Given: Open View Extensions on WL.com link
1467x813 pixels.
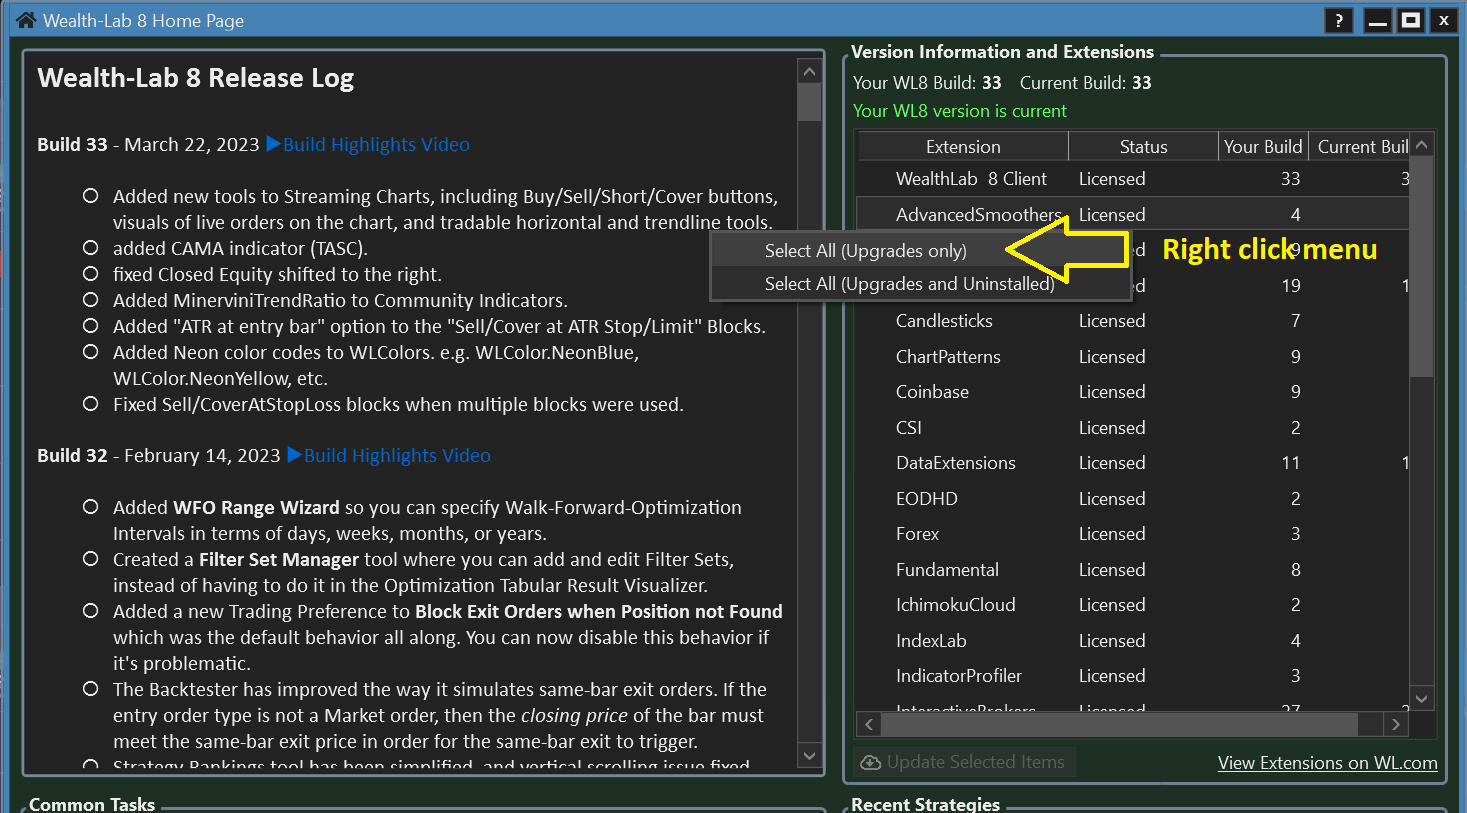Looking at the screenshot, I should 1327,763.
